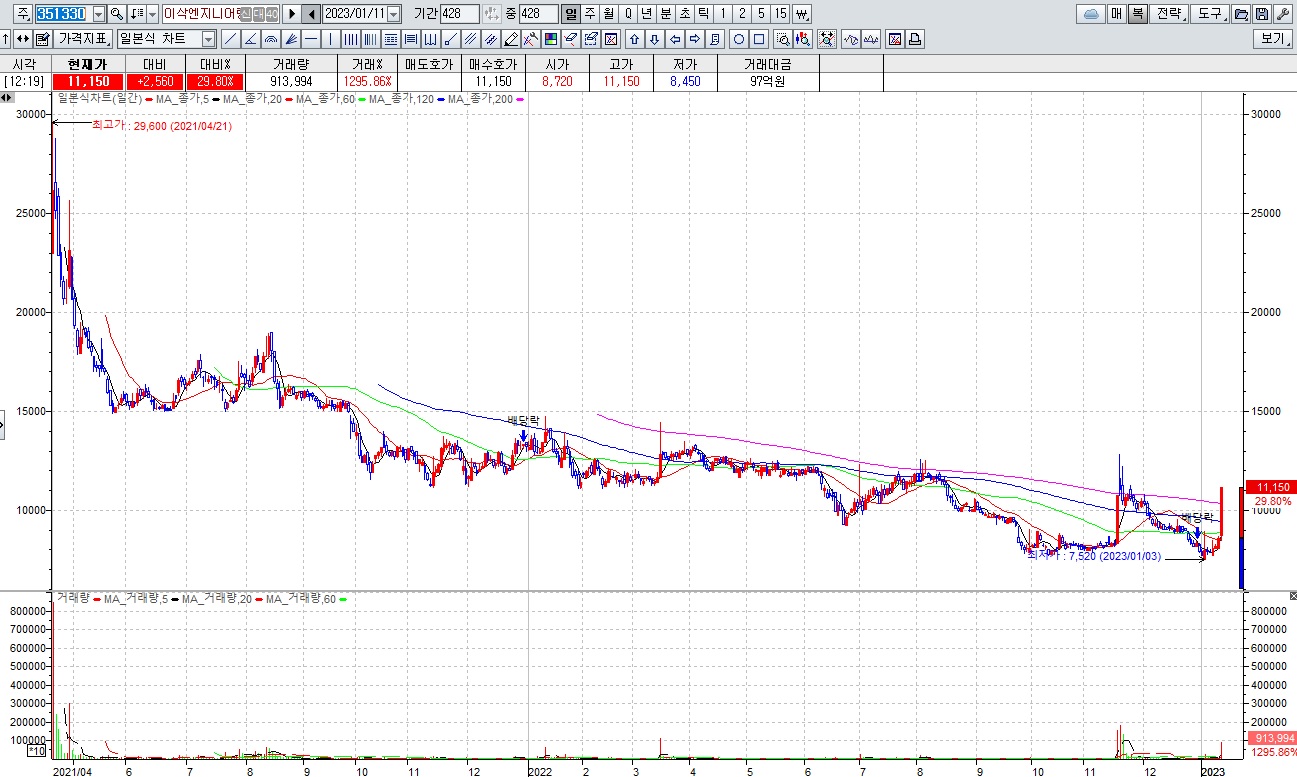The image size is (1297, 777).
Task: Select the vertical line tool
Action: 330,39
